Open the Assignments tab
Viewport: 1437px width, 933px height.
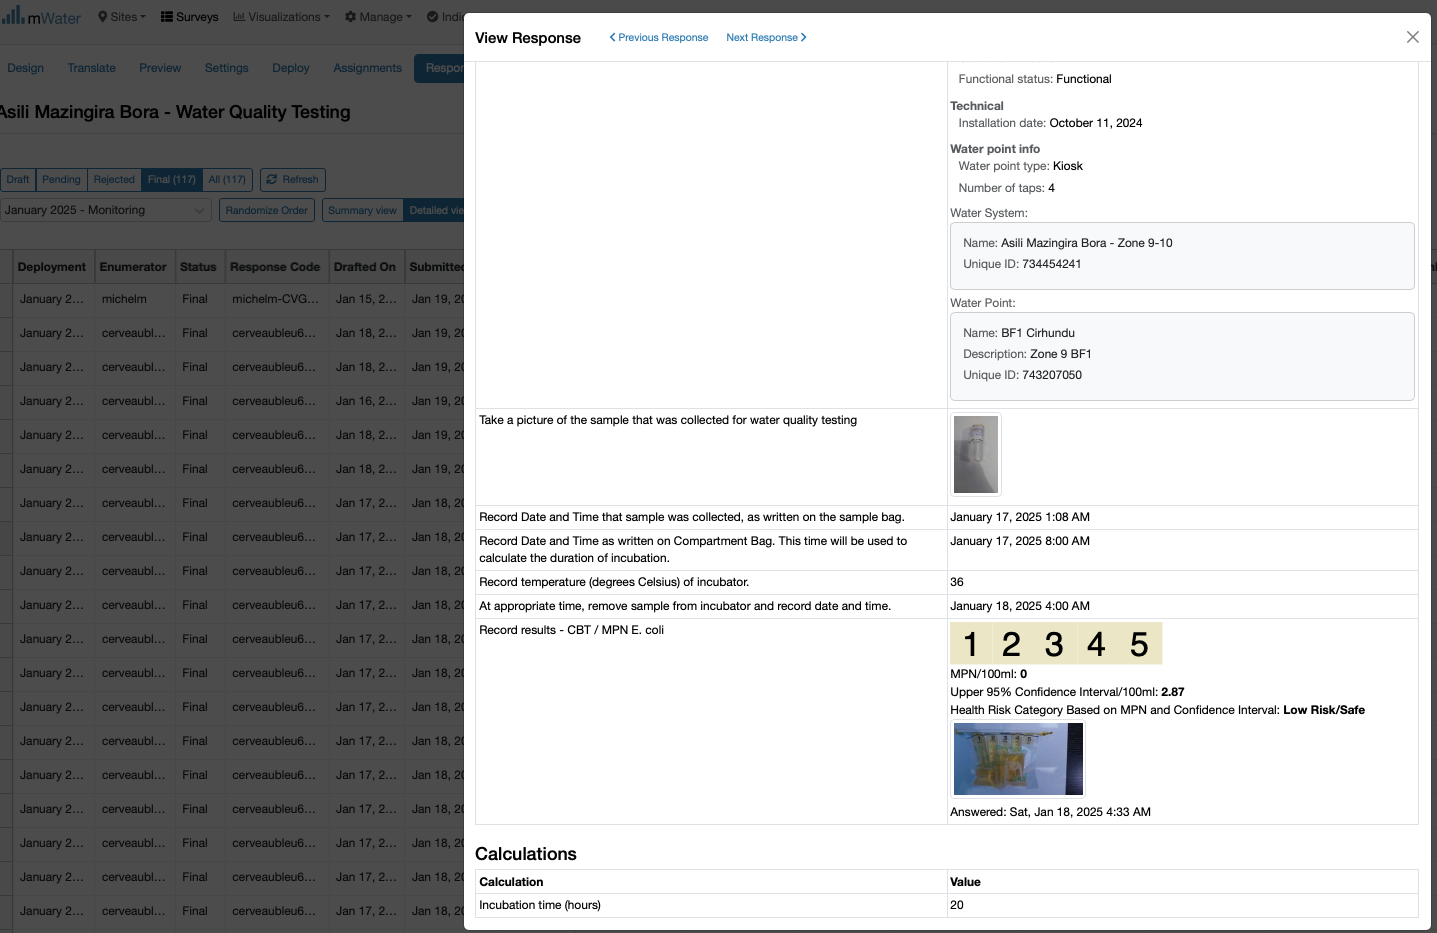367,68
